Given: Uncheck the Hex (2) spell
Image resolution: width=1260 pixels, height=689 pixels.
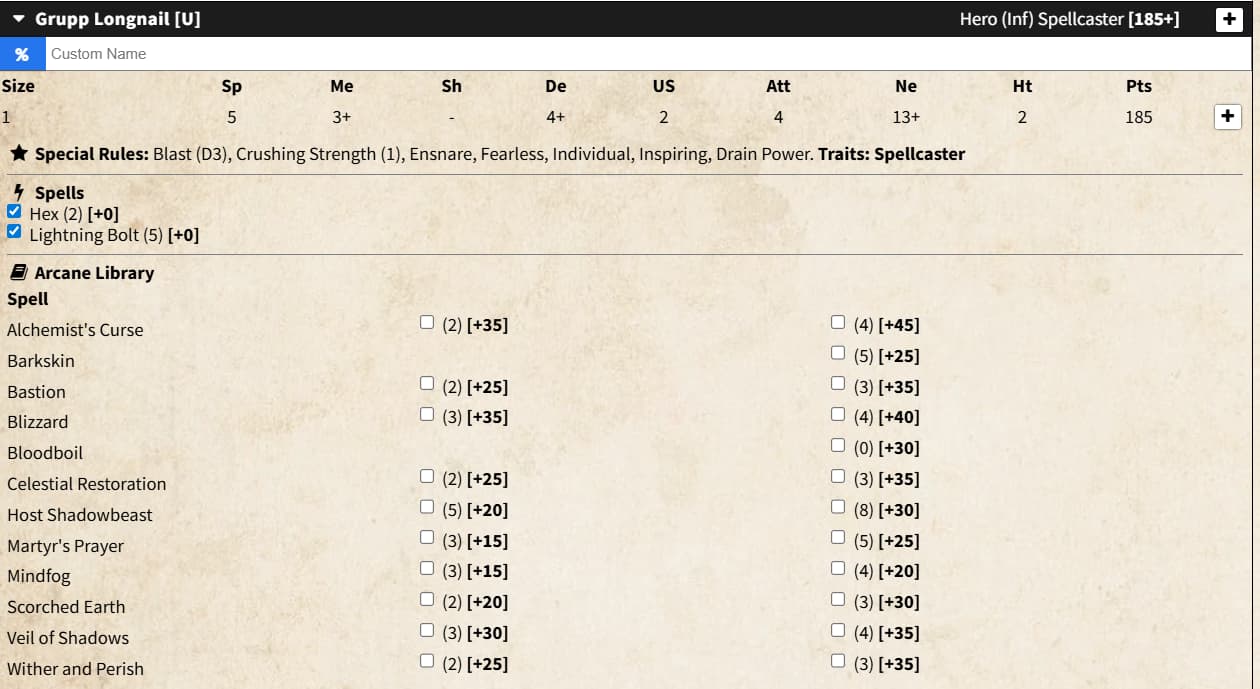Looking at the screenshot, I should point(14,212).
